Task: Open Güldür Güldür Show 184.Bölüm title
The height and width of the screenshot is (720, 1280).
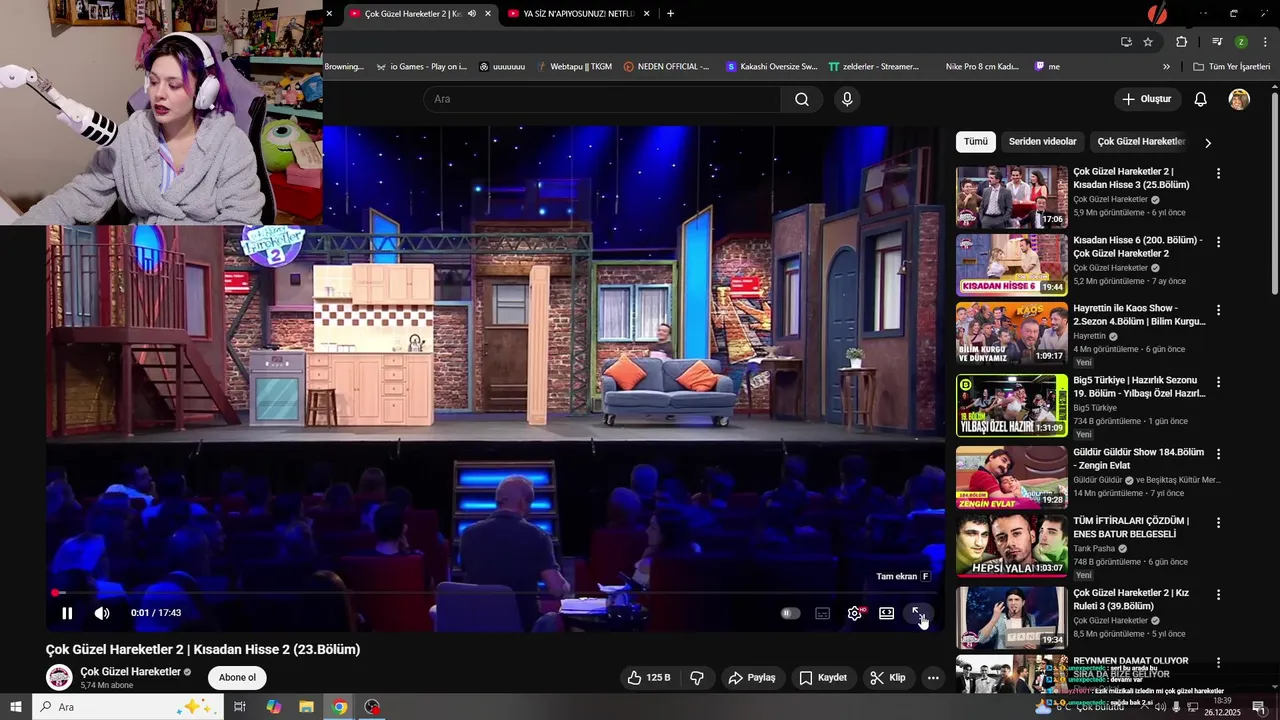Action: coord(1138,459)
